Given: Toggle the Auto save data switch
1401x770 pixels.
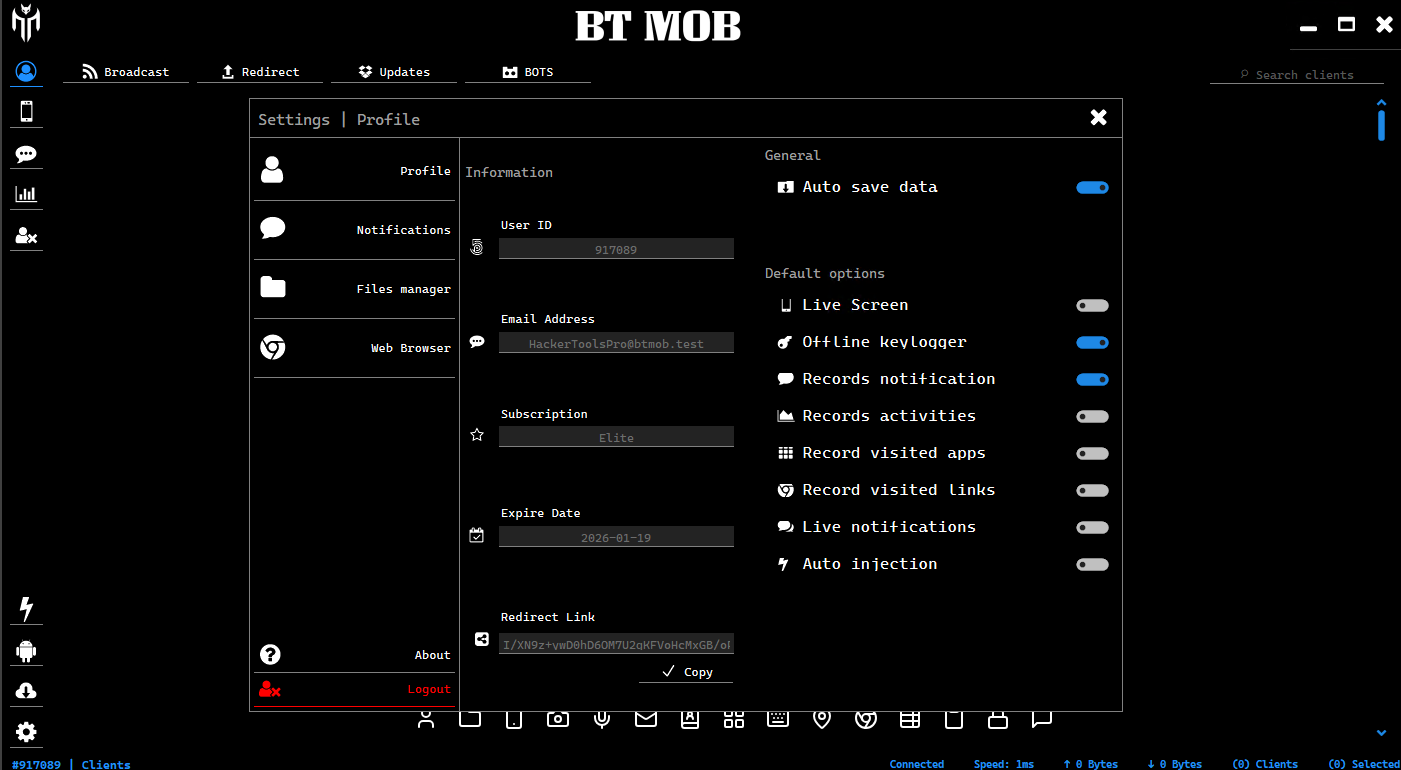Looking at the screenshot, I should tap(1092, 187).
